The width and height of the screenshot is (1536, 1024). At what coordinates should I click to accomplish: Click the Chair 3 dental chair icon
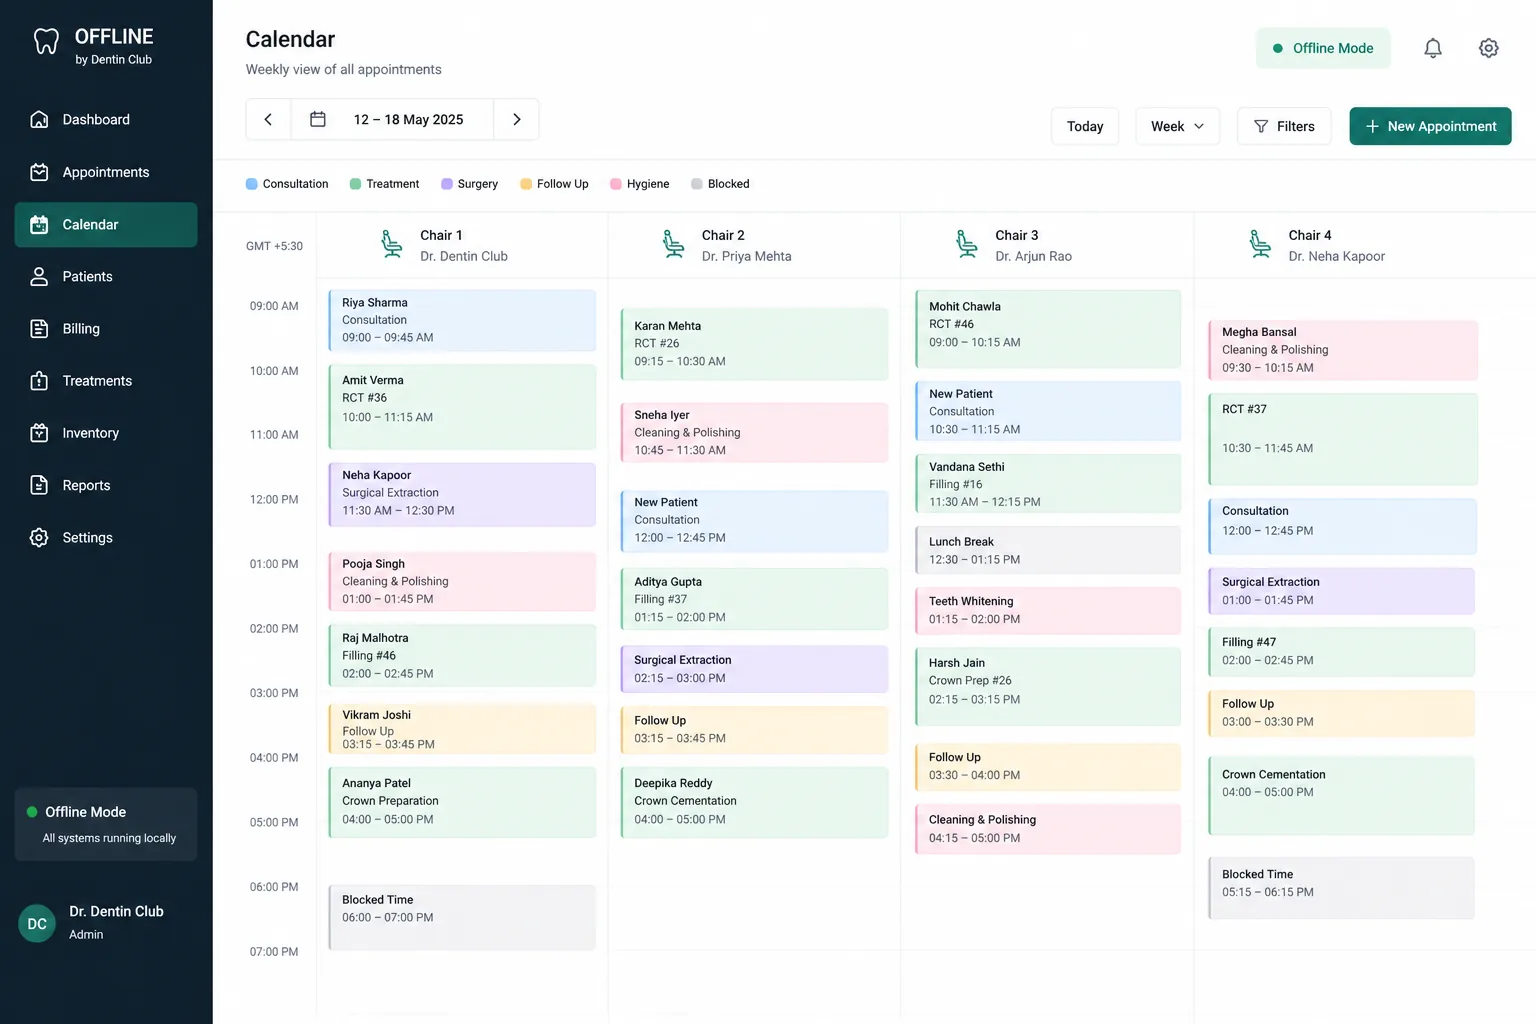click(967, 244)
